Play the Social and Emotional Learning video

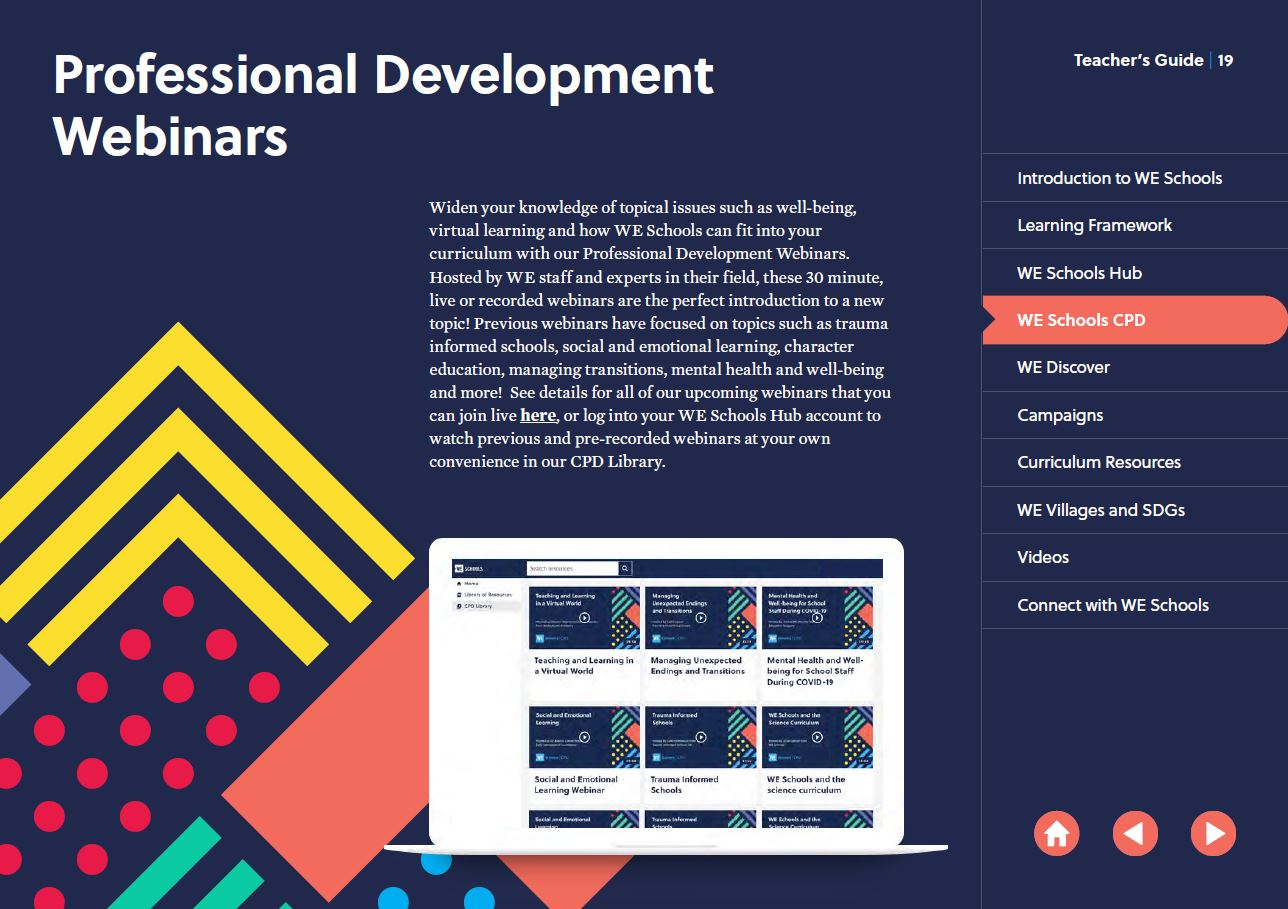585,737
